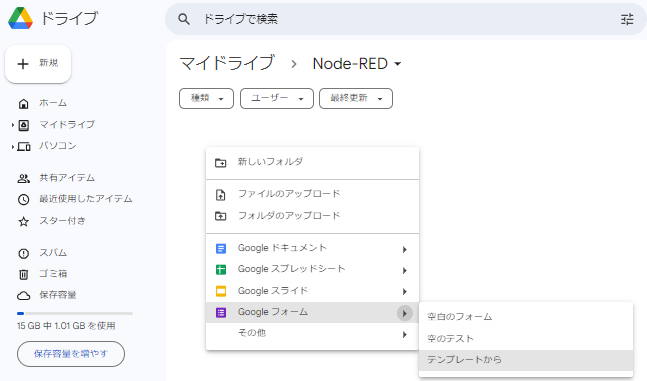Click the マイドライブ drive icon in sidebar
The image size is (647, 381).
tap(24, 125)
